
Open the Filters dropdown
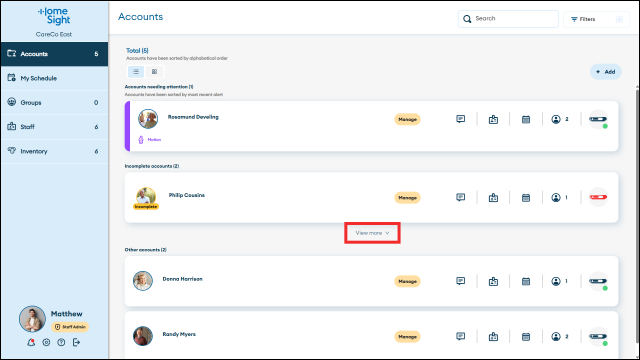[596, 19]
